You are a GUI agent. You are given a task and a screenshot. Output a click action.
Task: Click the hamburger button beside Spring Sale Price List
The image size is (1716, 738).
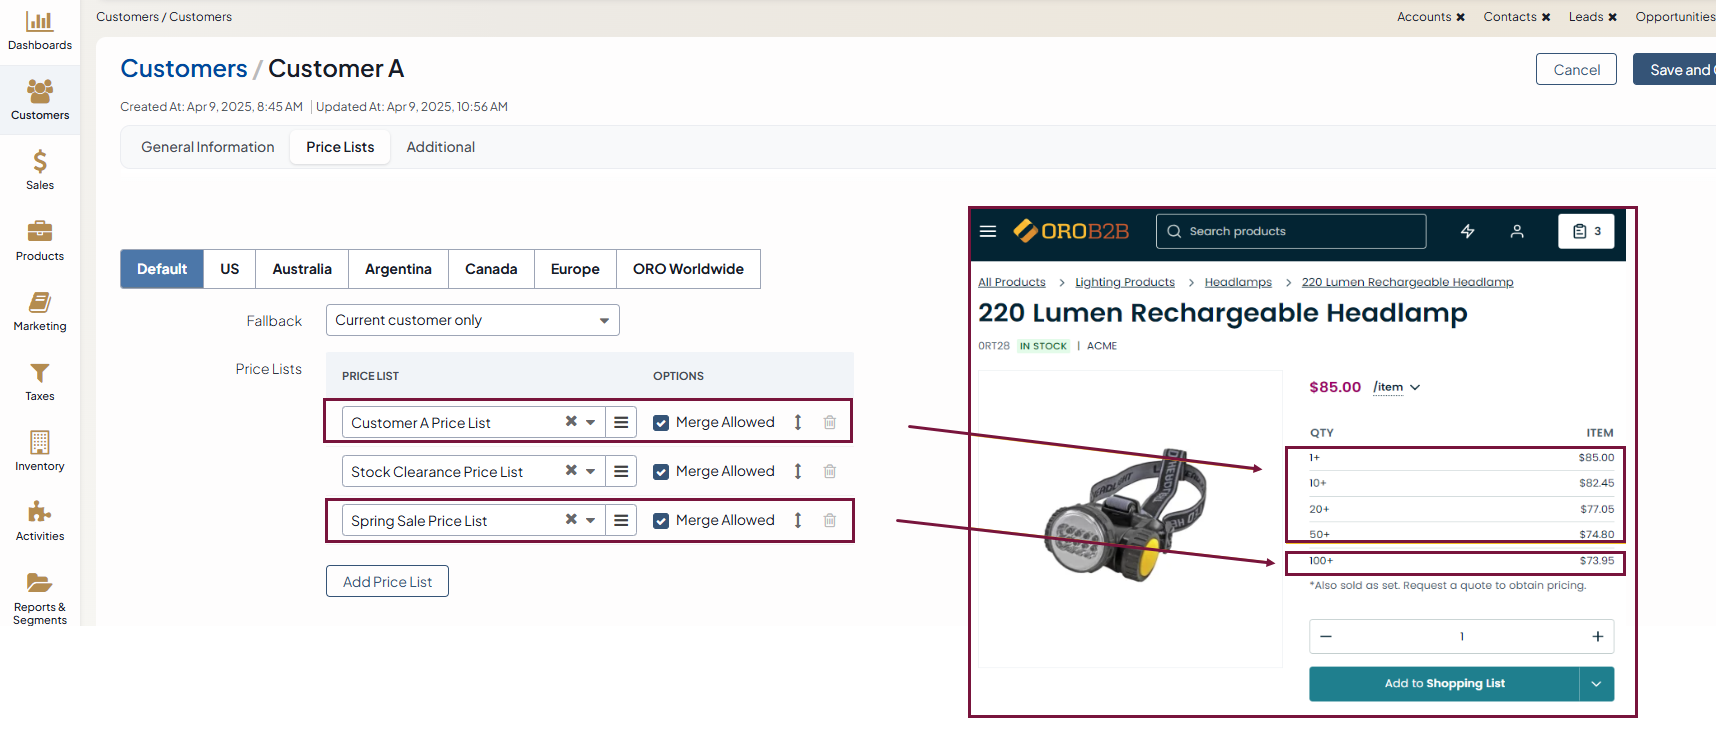point(621,520)
